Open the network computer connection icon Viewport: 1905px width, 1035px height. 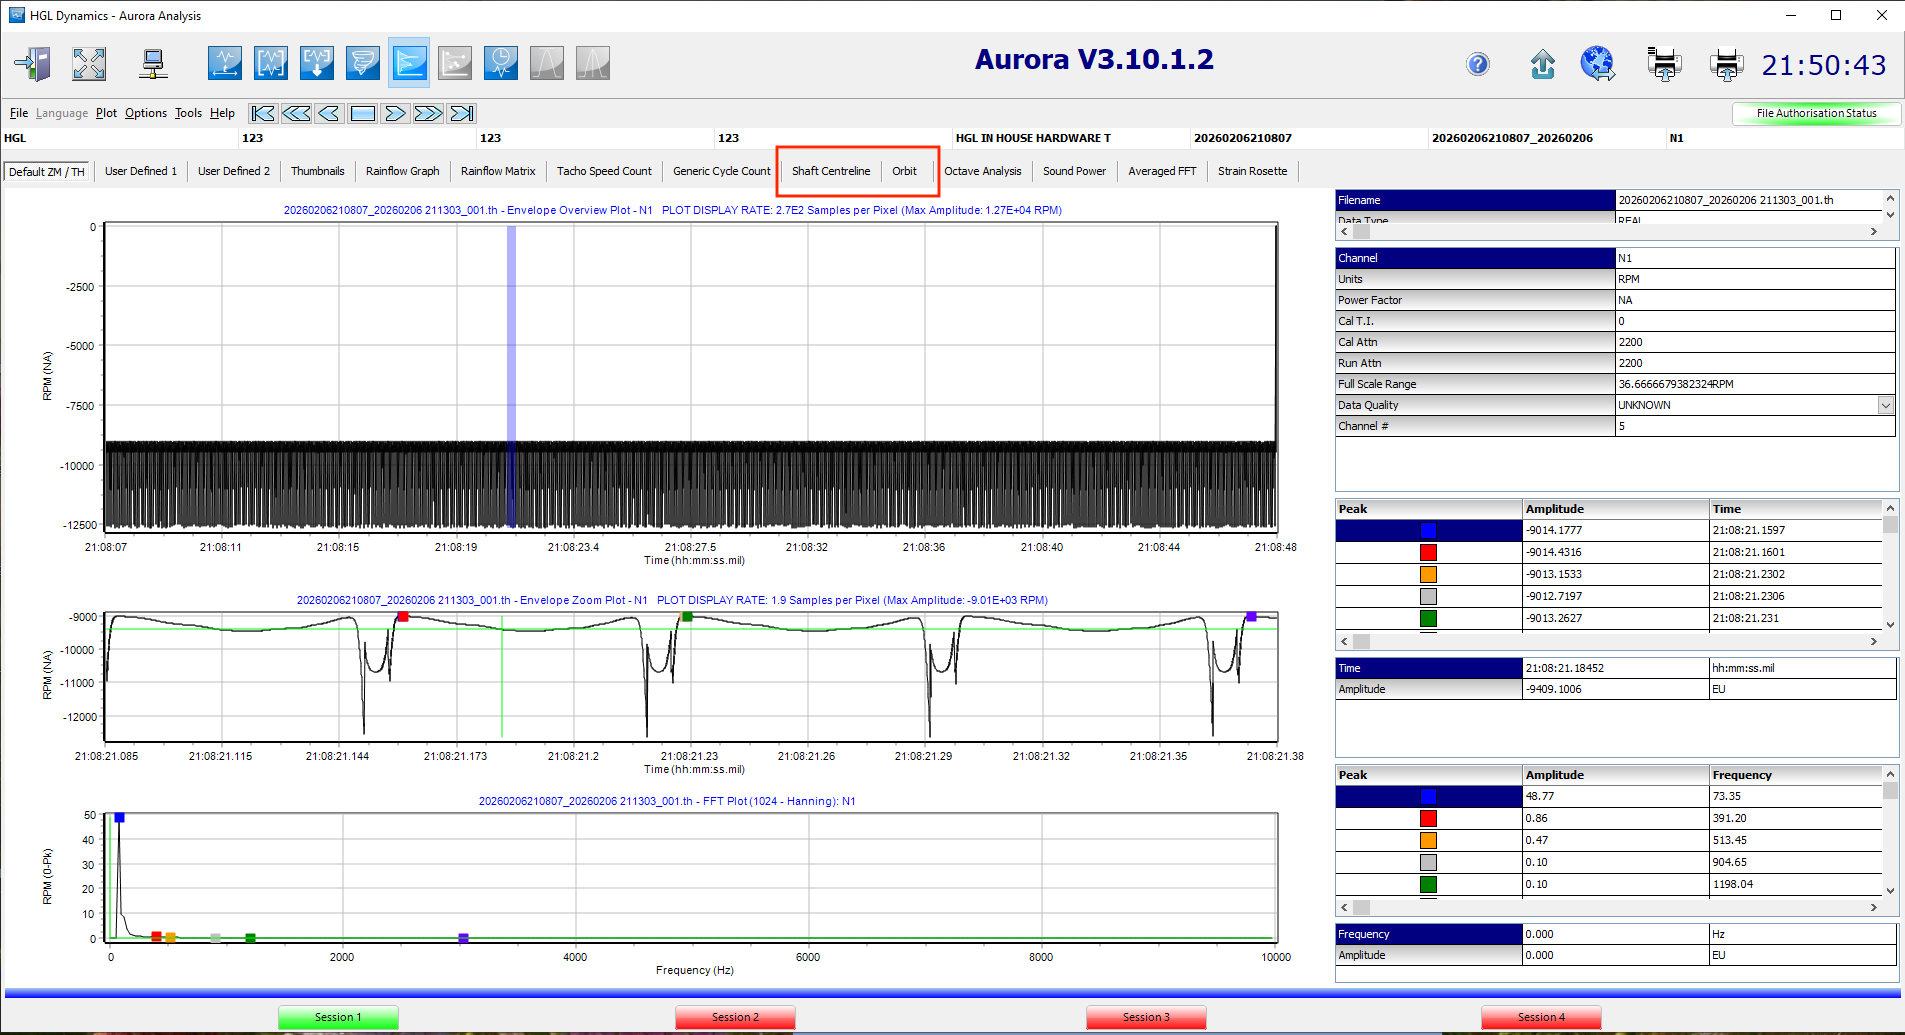point(153,64)
